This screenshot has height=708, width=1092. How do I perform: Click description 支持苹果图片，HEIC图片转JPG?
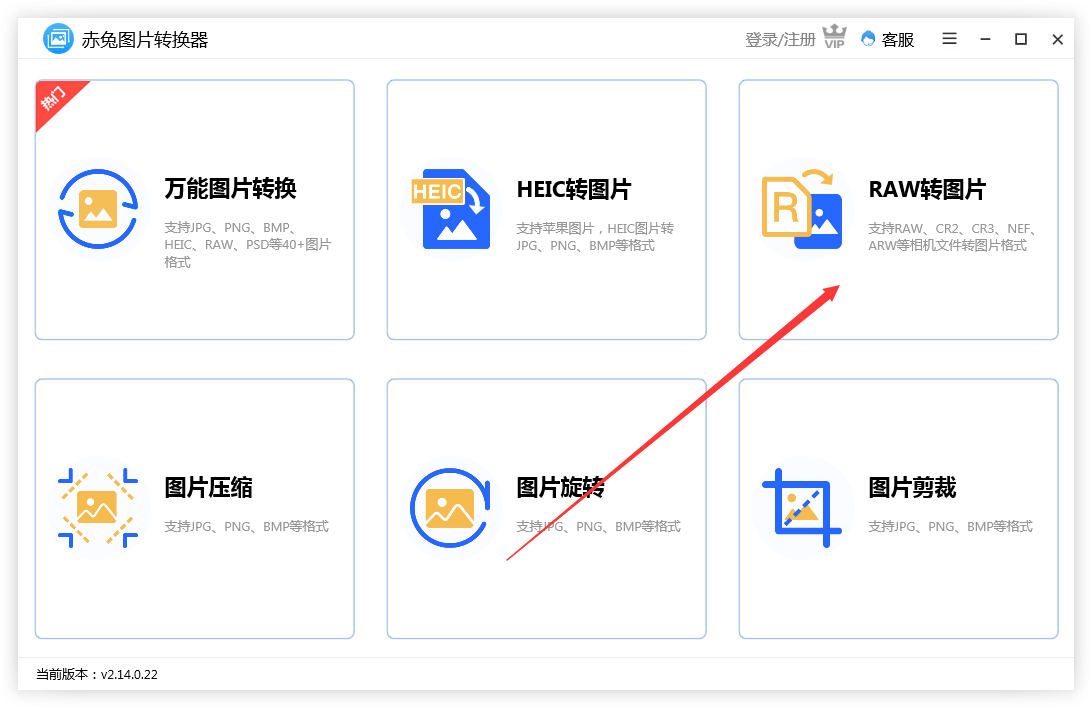595,237
